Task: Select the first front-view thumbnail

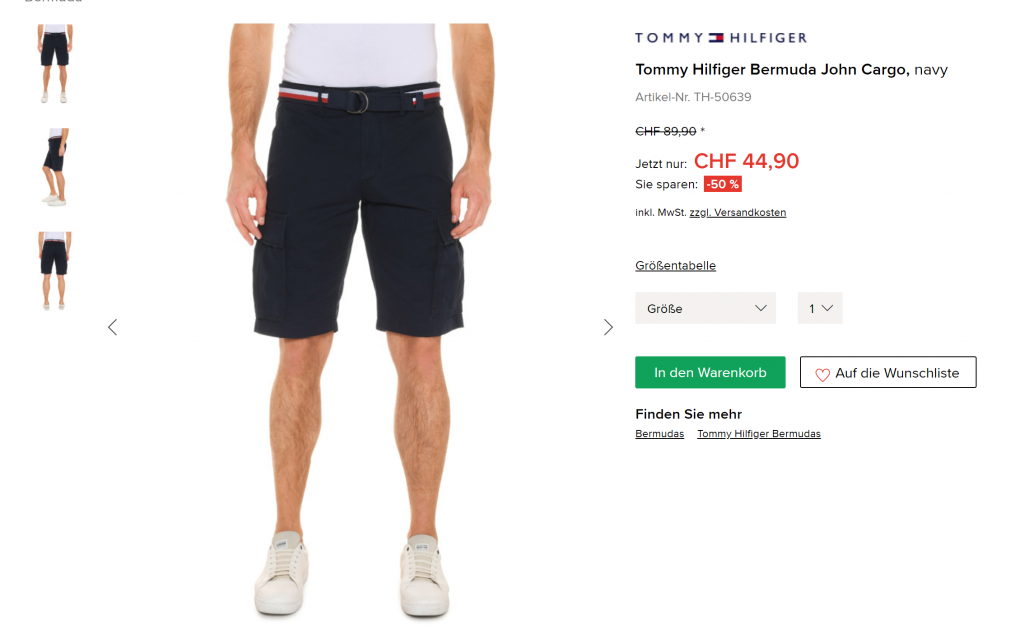Action: [x=55, y=63]
